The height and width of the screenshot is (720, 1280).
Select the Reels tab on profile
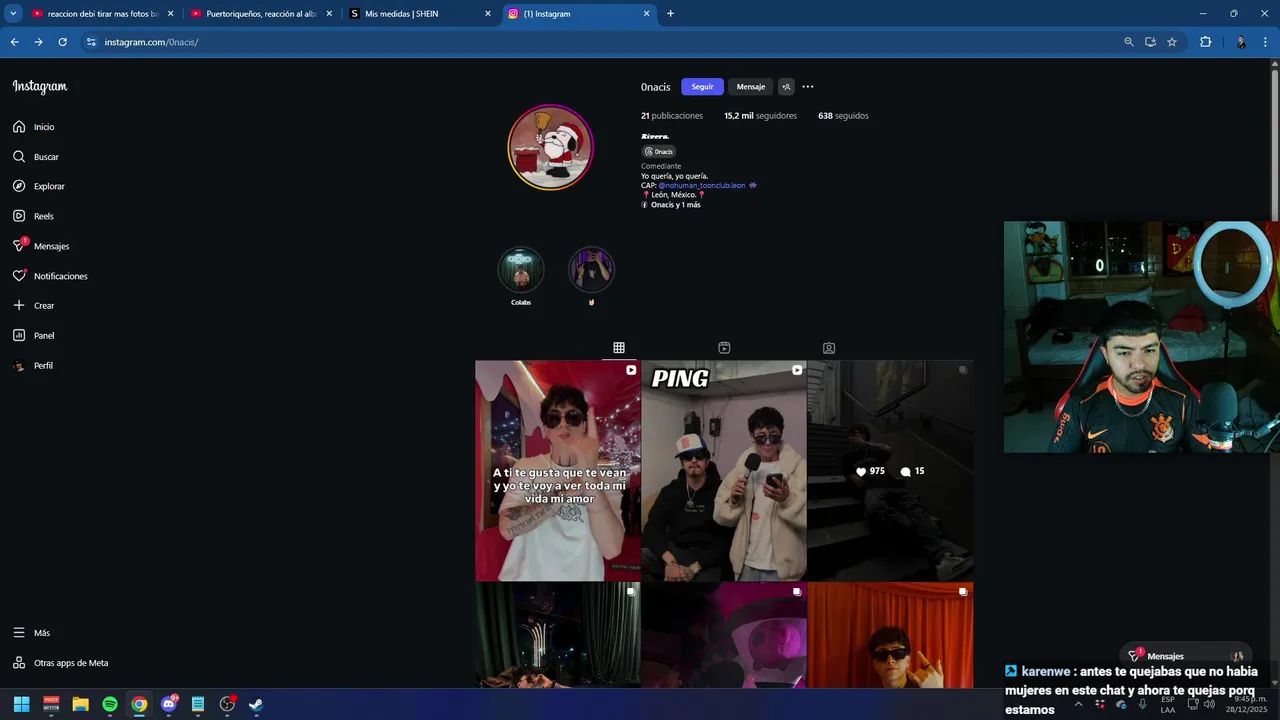(724, 348)
